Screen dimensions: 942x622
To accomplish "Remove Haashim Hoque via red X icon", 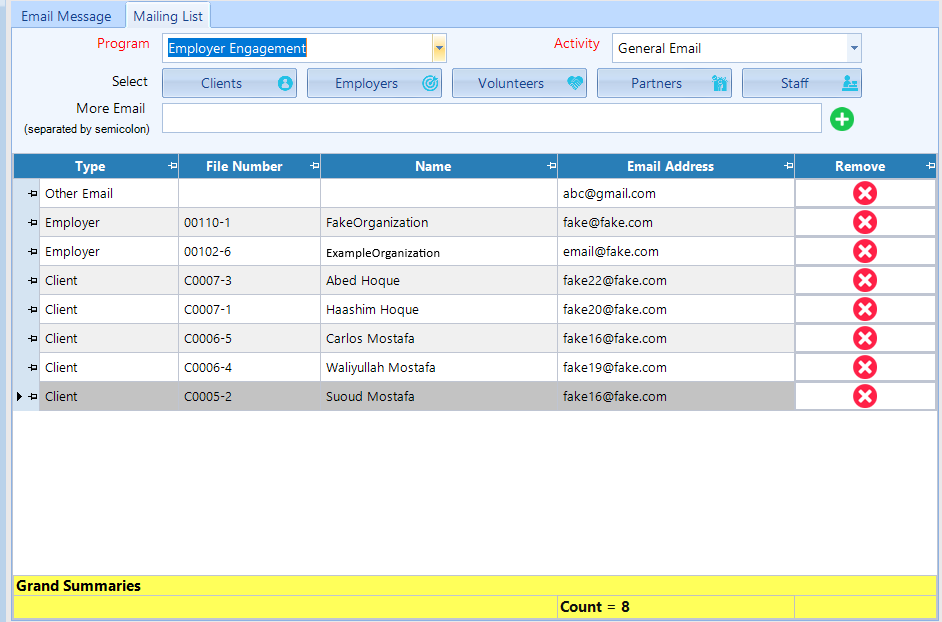I will tap(865, 310).
